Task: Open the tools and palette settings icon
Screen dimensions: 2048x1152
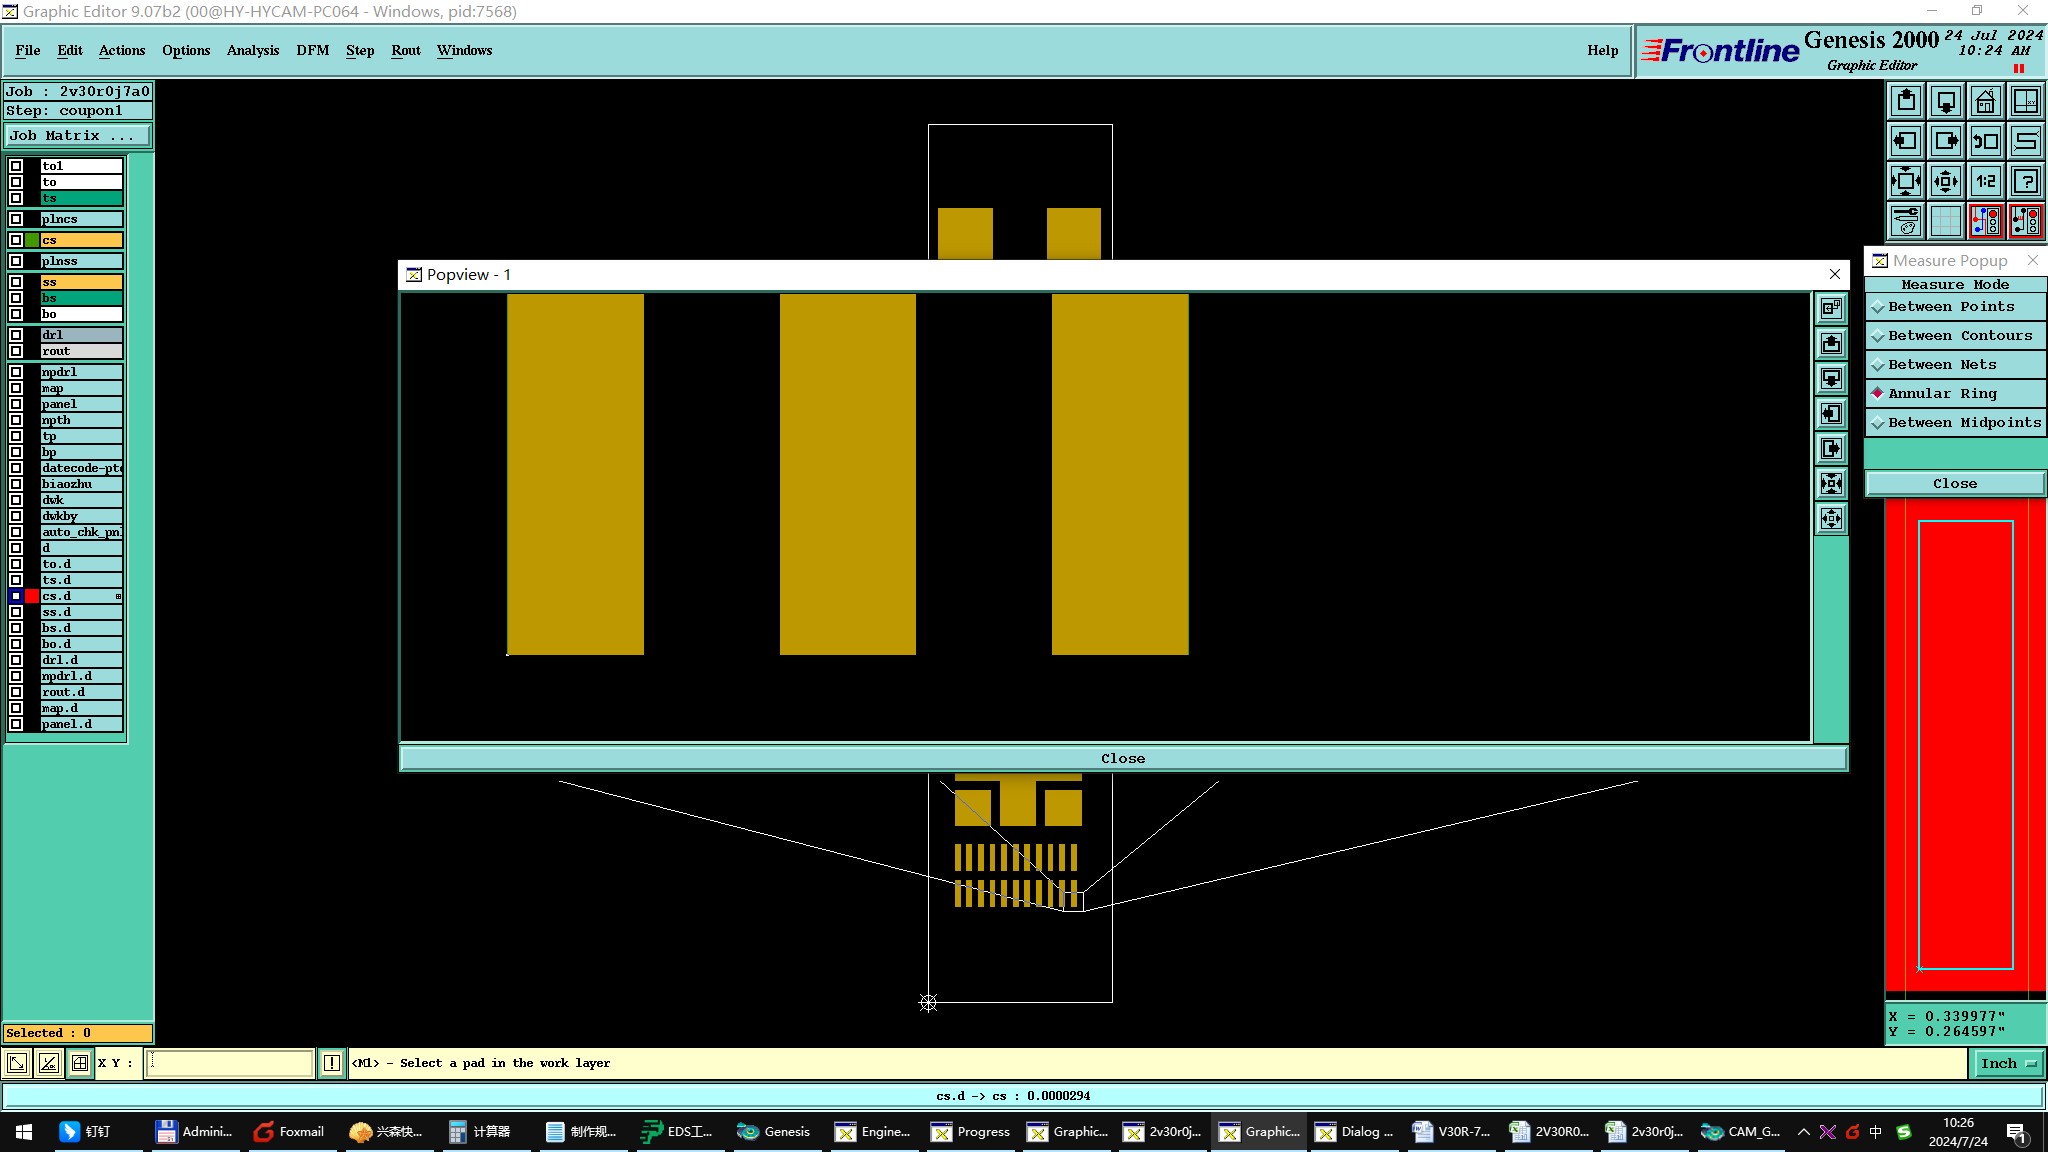Action: click(1906, 221)
